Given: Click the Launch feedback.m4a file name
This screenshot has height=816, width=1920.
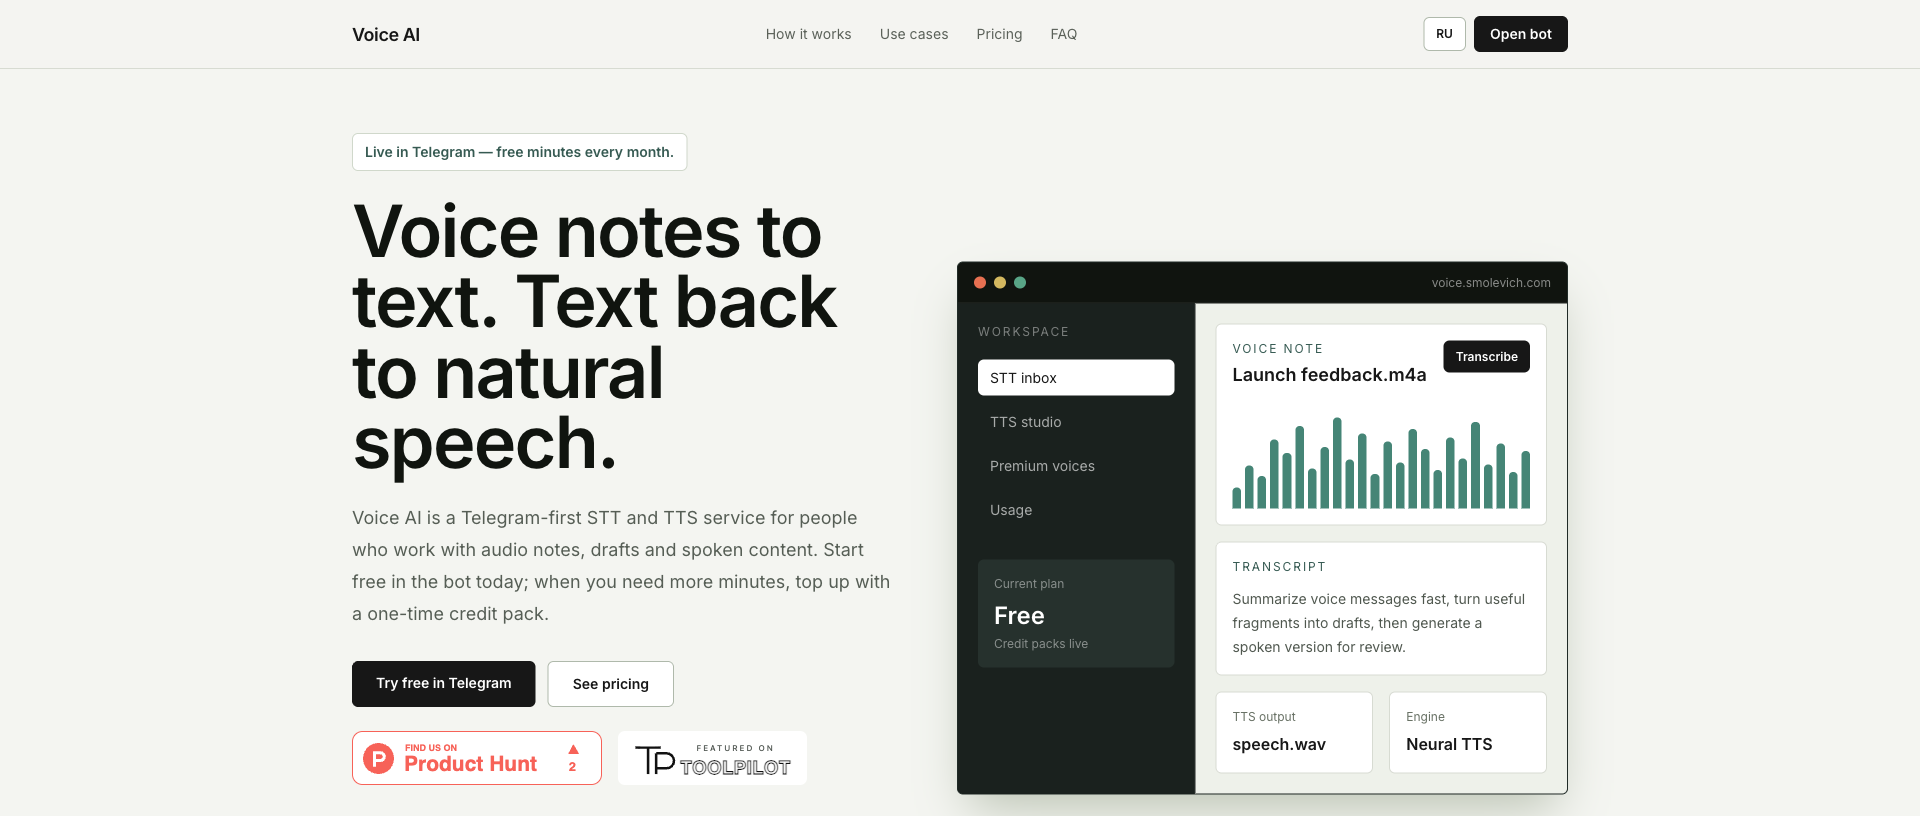Looking at the screenshot, I should [x=1329, y=375].
